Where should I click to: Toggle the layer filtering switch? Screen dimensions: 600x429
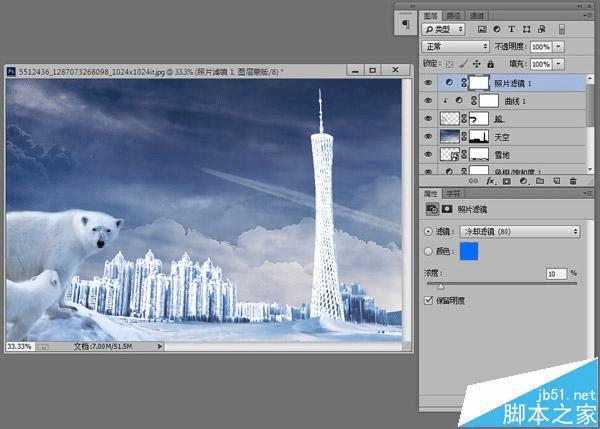(x=561, y=29)
